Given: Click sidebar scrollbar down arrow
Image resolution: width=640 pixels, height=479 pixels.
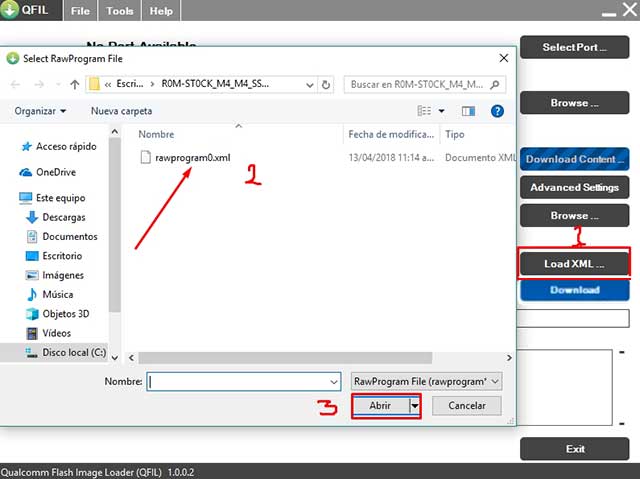Looking at the screenshot, I should point(115,358).
